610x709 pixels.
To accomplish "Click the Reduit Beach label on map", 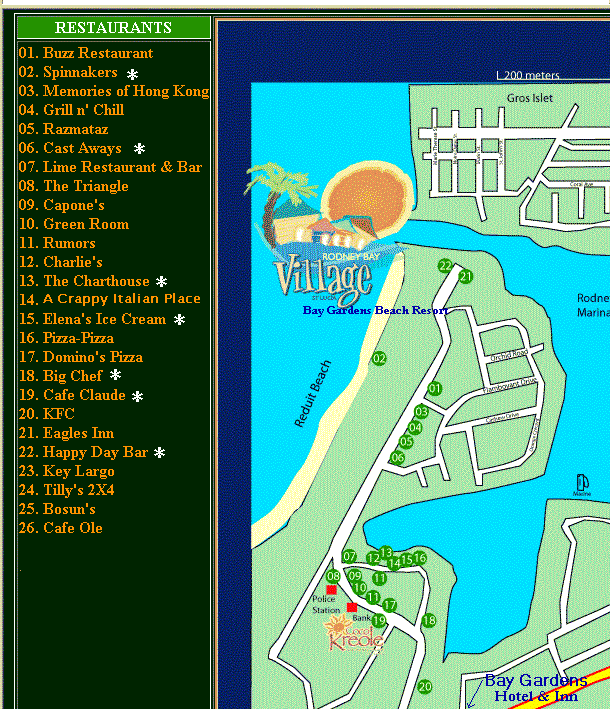I will tap(312, 394).
